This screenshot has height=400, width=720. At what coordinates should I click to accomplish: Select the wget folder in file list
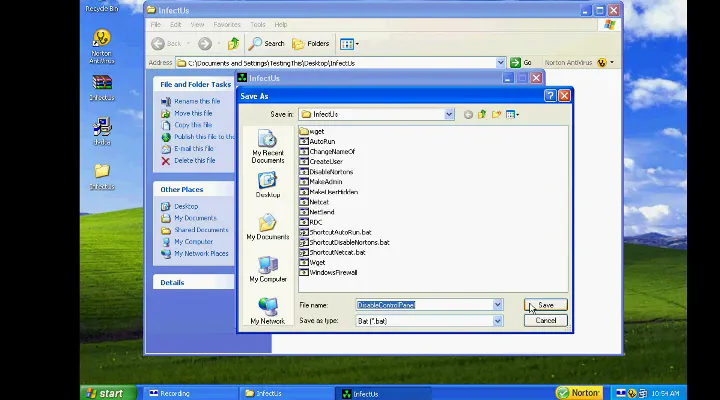pos(312,131)
